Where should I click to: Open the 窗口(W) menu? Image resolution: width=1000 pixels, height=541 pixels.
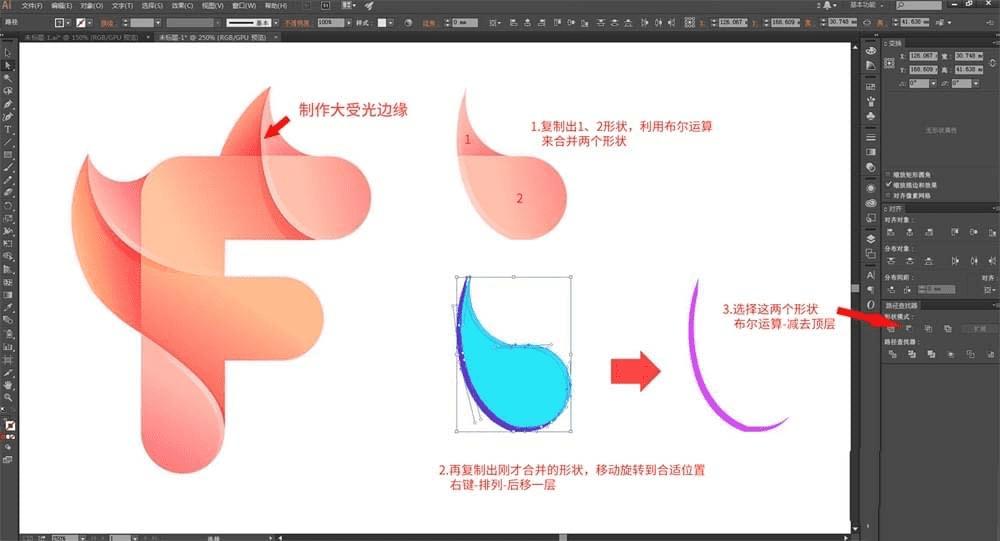tap(244, 5)
